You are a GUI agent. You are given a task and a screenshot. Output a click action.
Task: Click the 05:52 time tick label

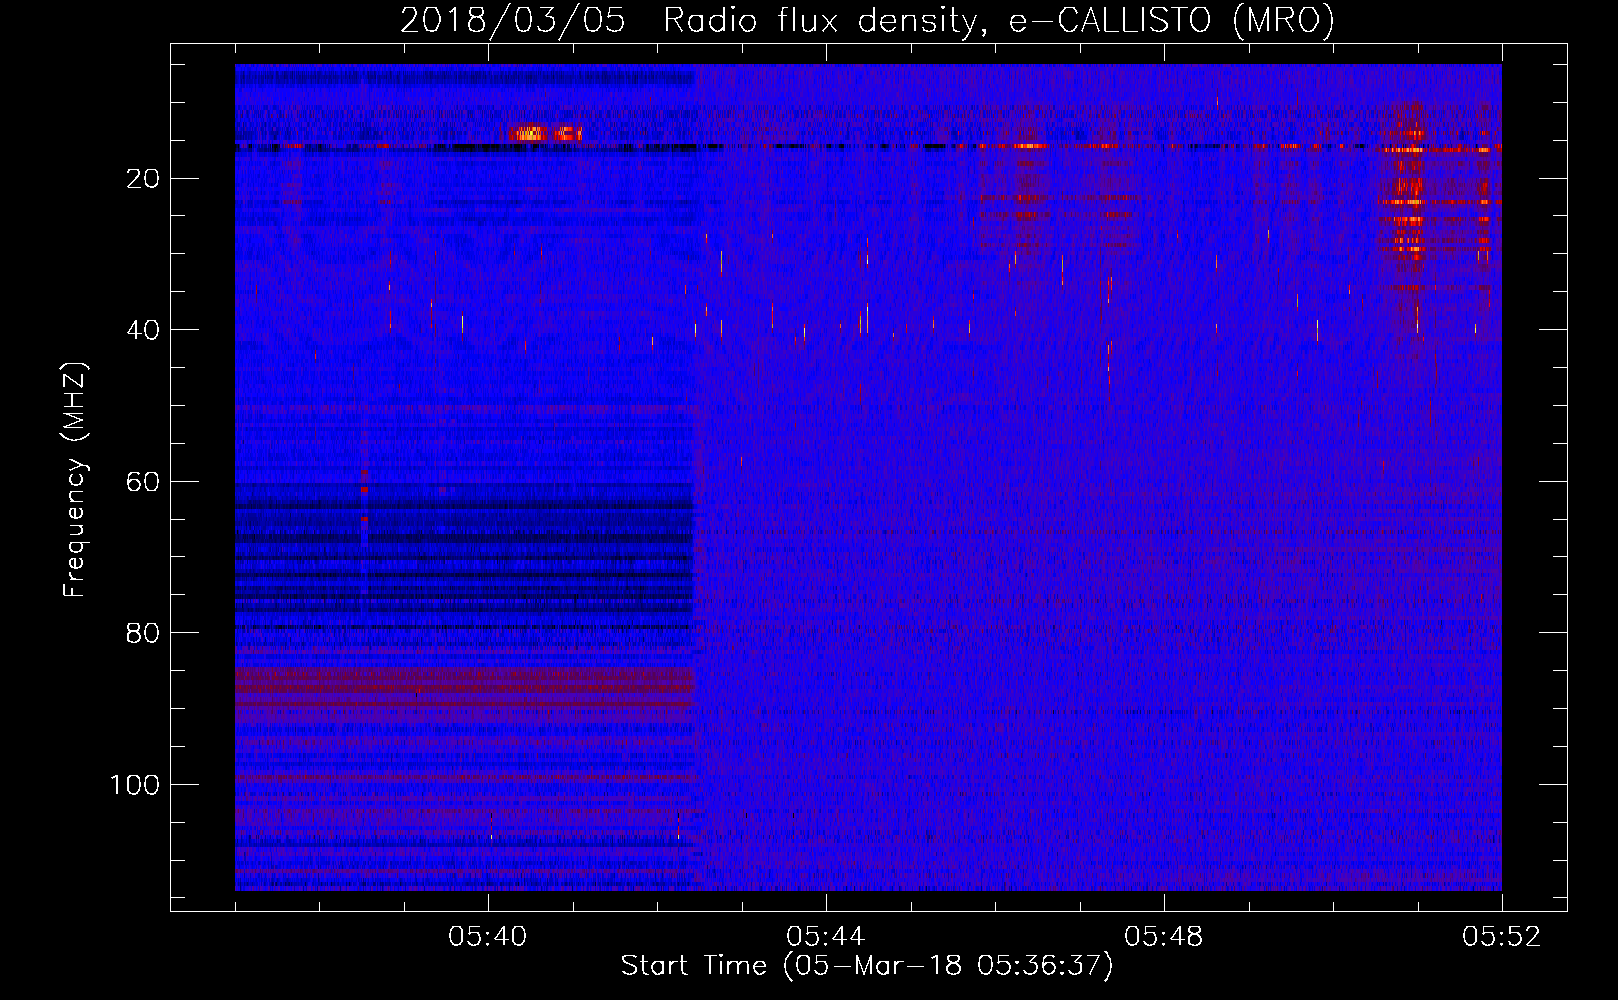point(1502,937)
